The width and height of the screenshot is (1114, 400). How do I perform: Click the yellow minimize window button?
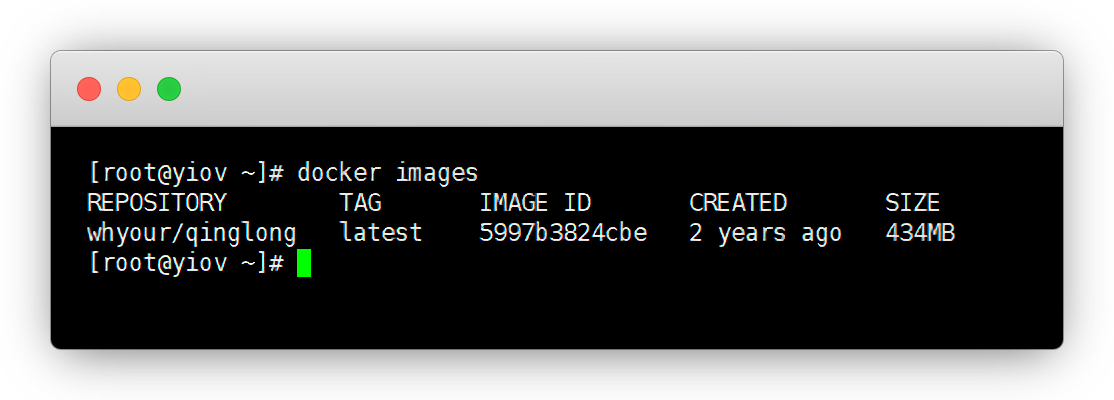(x=129, y=89)
